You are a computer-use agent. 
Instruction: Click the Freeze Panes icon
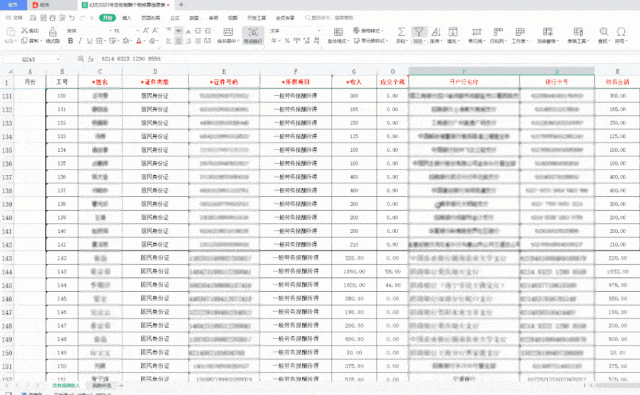(547, 32)
